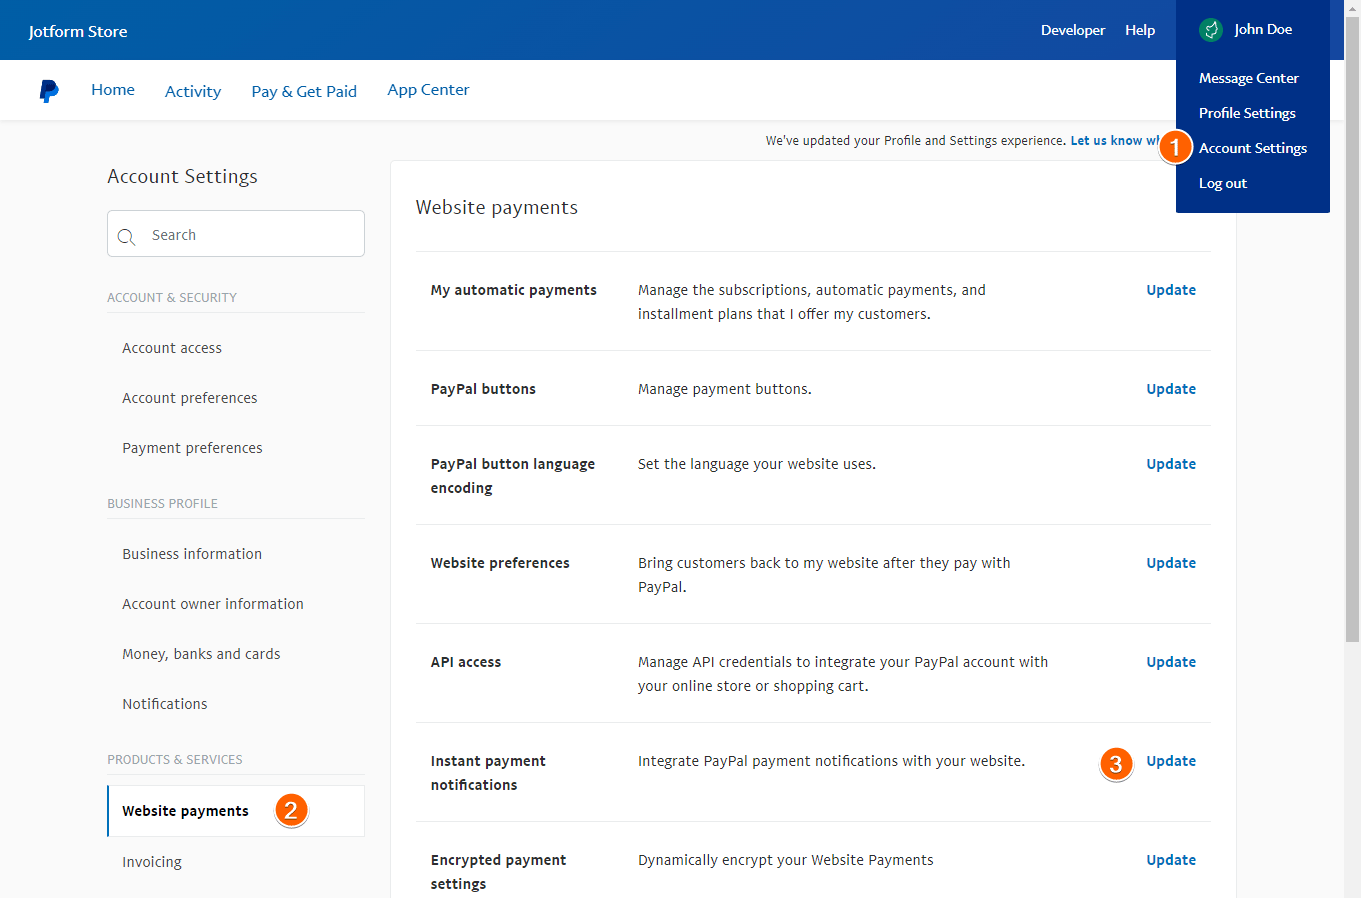
Task: Click the Developer link
Action: (1073, 30)
